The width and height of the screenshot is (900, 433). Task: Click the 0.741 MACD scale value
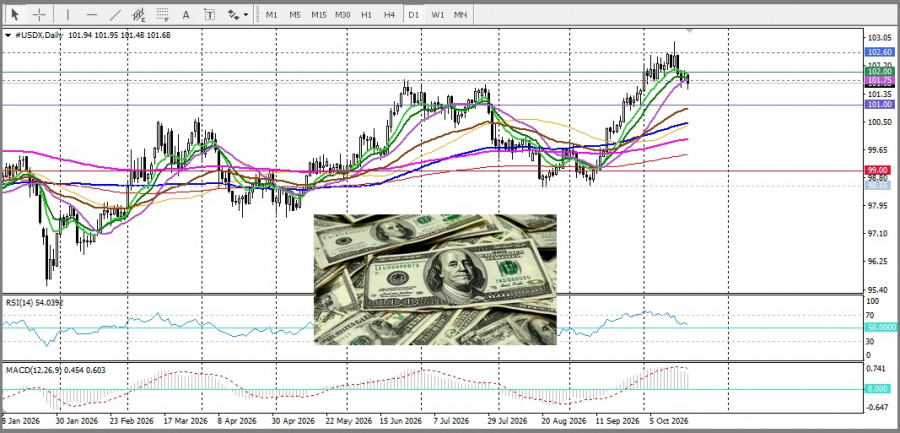tap(878, 369)
